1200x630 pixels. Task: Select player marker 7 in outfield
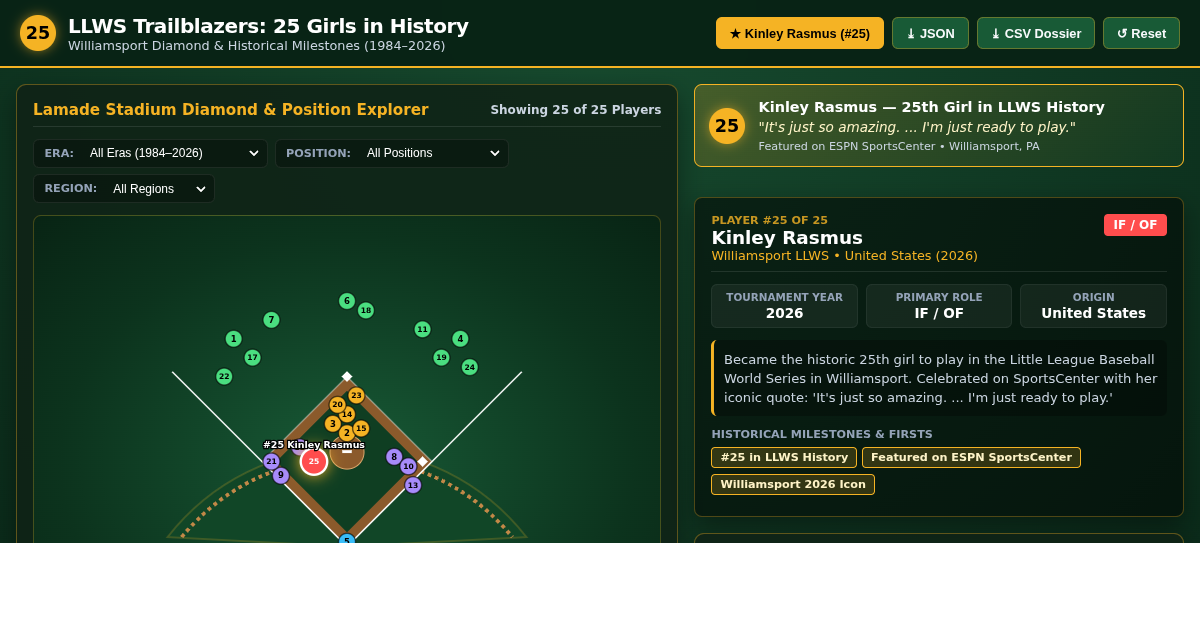point(271,320)
